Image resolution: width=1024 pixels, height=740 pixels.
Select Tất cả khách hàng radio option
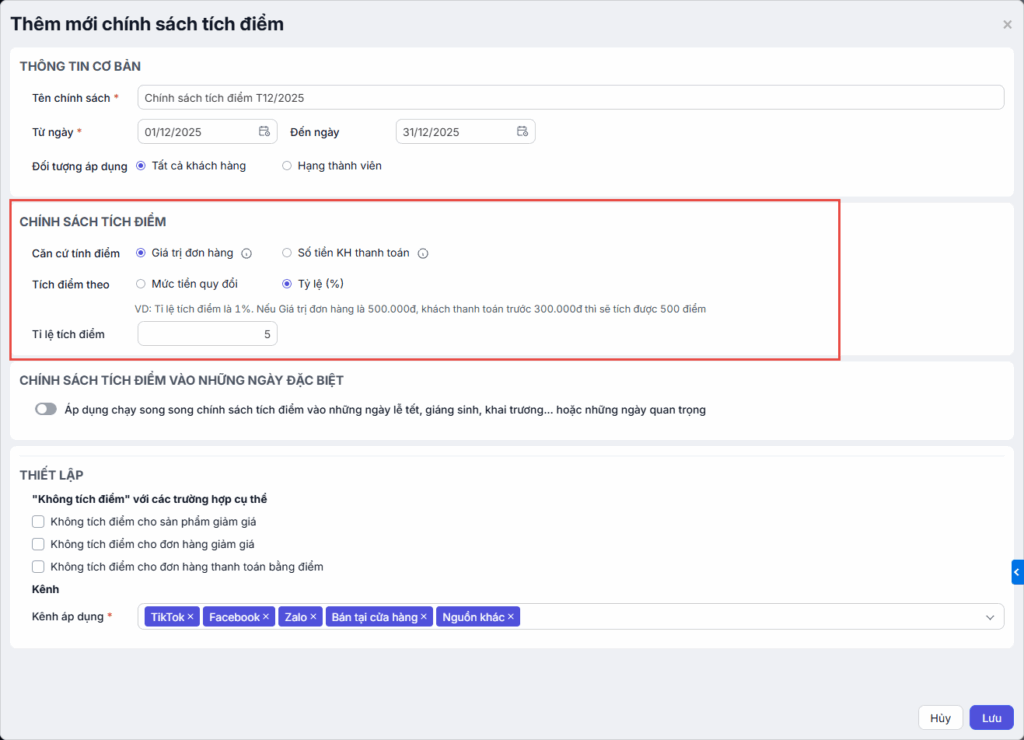(x=140, y=166)
